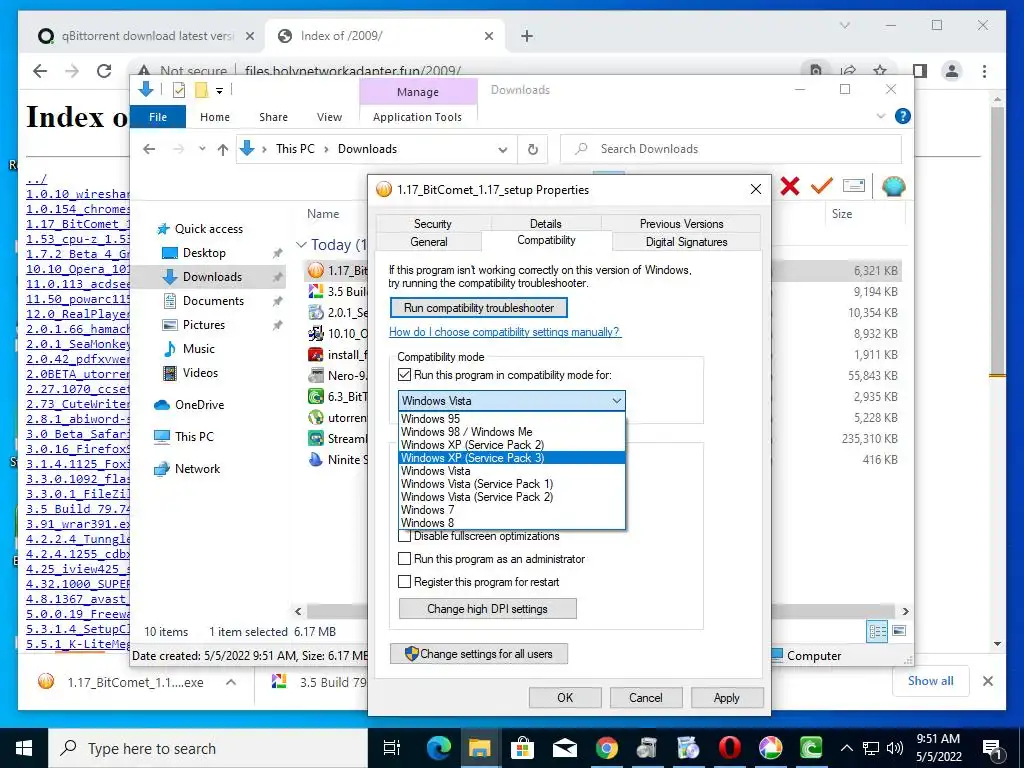
Task: Click Explorer help question mark icon
Action: point(903,116)
